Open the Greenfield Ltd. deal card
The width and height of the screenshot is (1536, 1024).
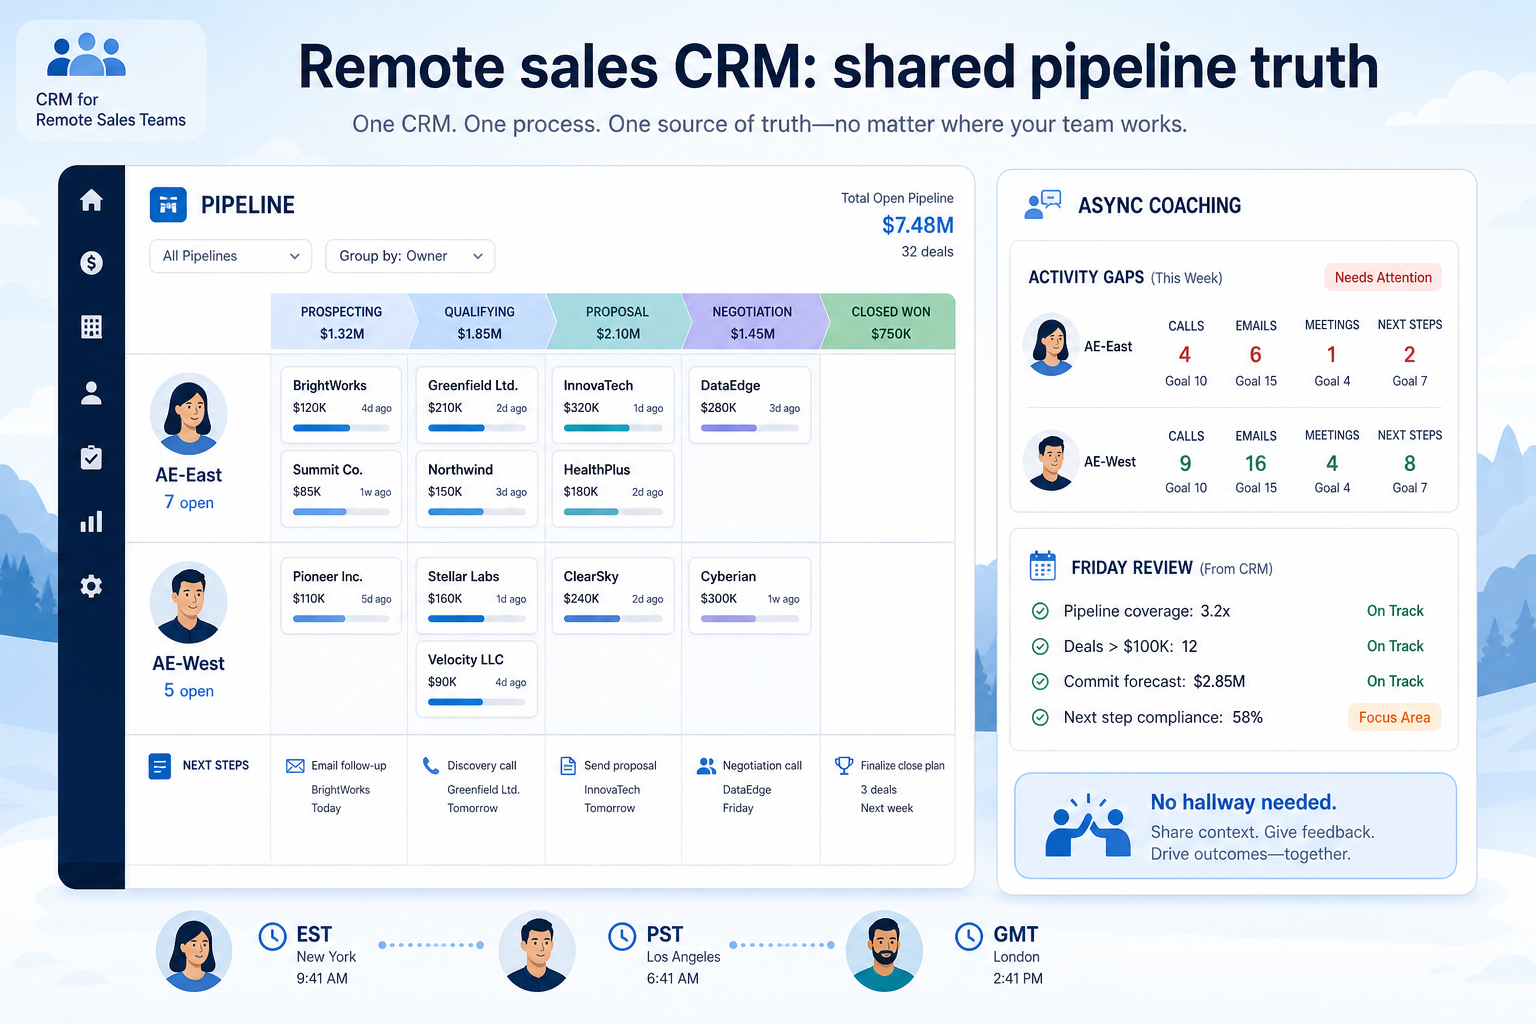477,405
